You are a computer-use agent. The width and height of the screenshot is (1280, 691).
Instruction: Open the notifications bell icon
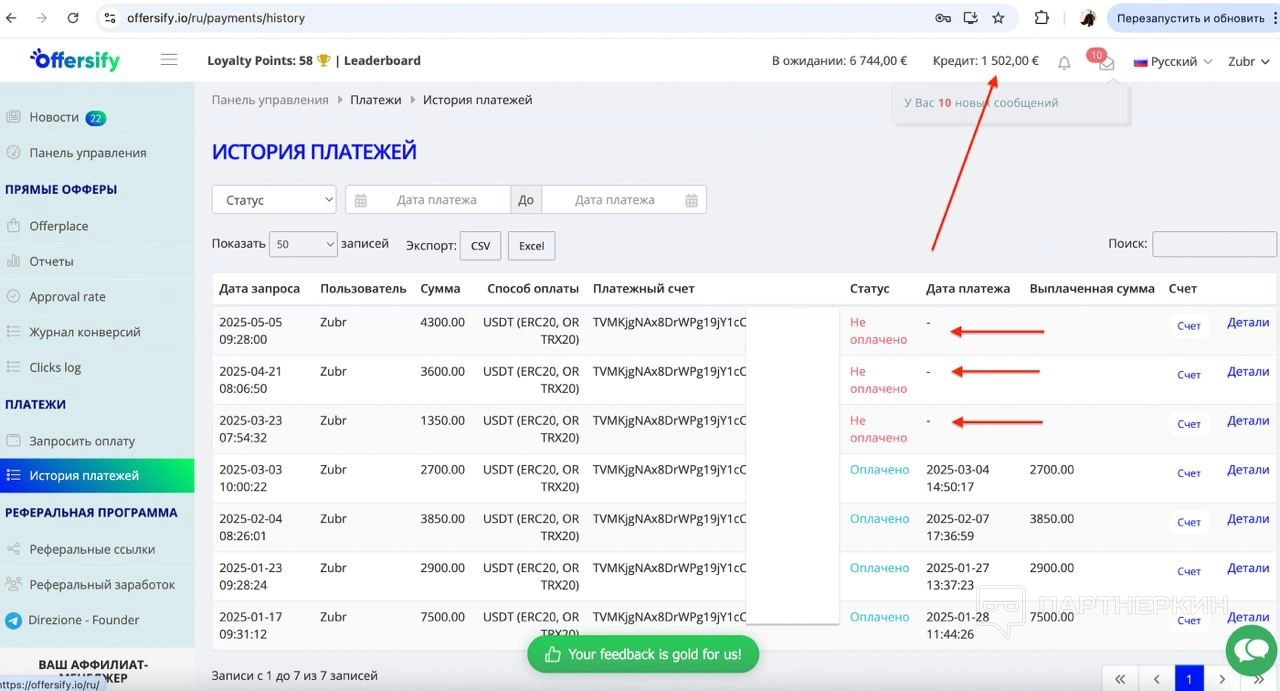click(x=1064, y=63)
